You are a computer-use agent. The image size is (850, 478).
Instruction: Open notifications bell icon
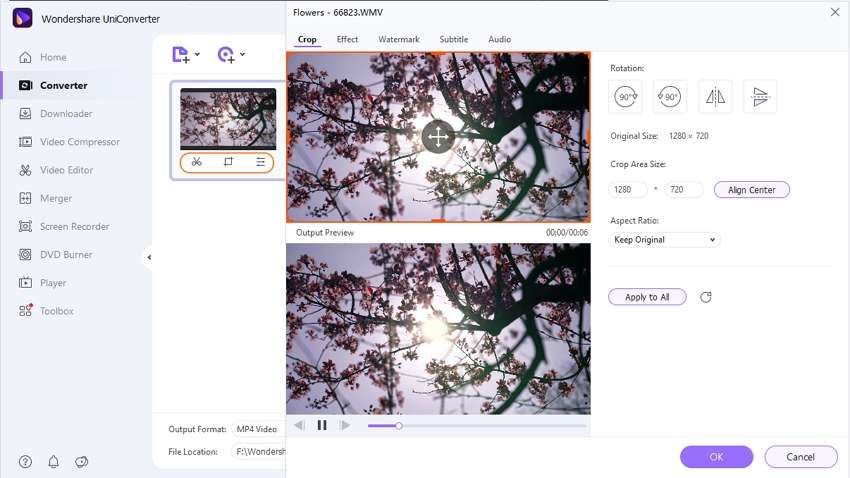[54, 462]
